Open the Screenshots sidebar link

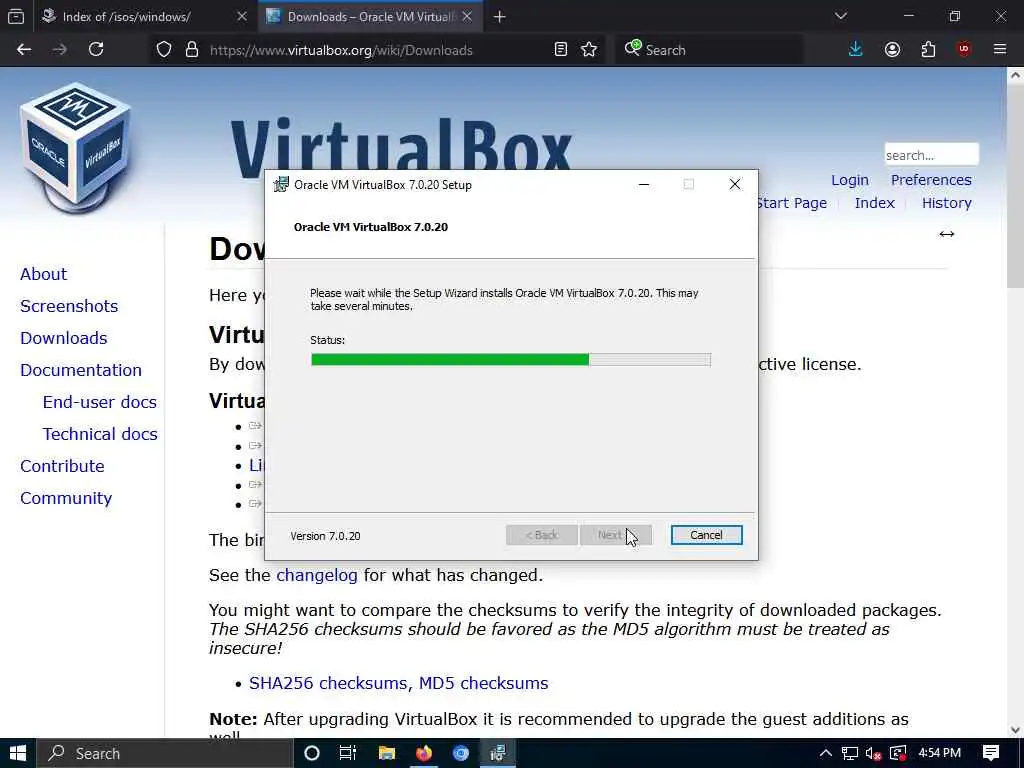pyautogui.click(x=69, y=306)
